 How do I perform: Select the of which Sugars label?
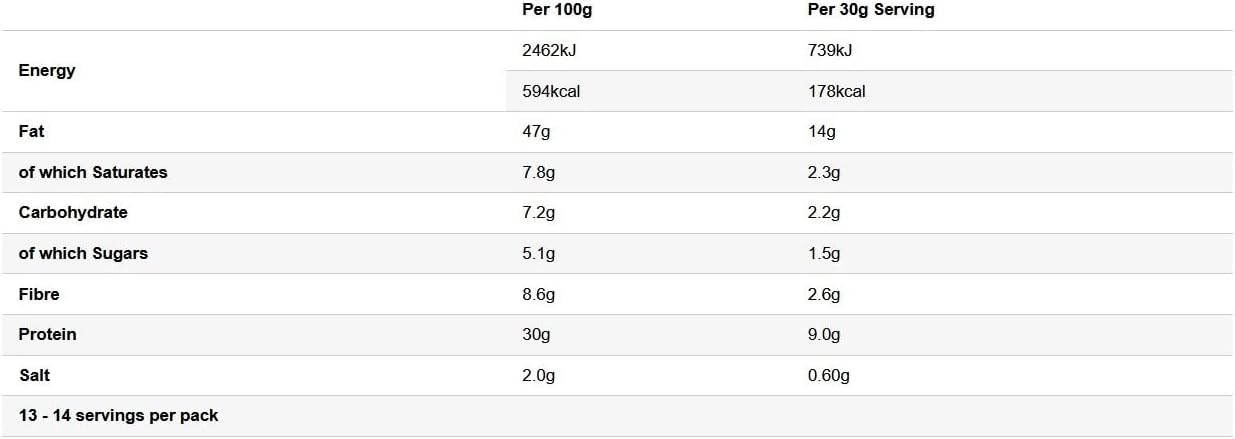[83, 253]
